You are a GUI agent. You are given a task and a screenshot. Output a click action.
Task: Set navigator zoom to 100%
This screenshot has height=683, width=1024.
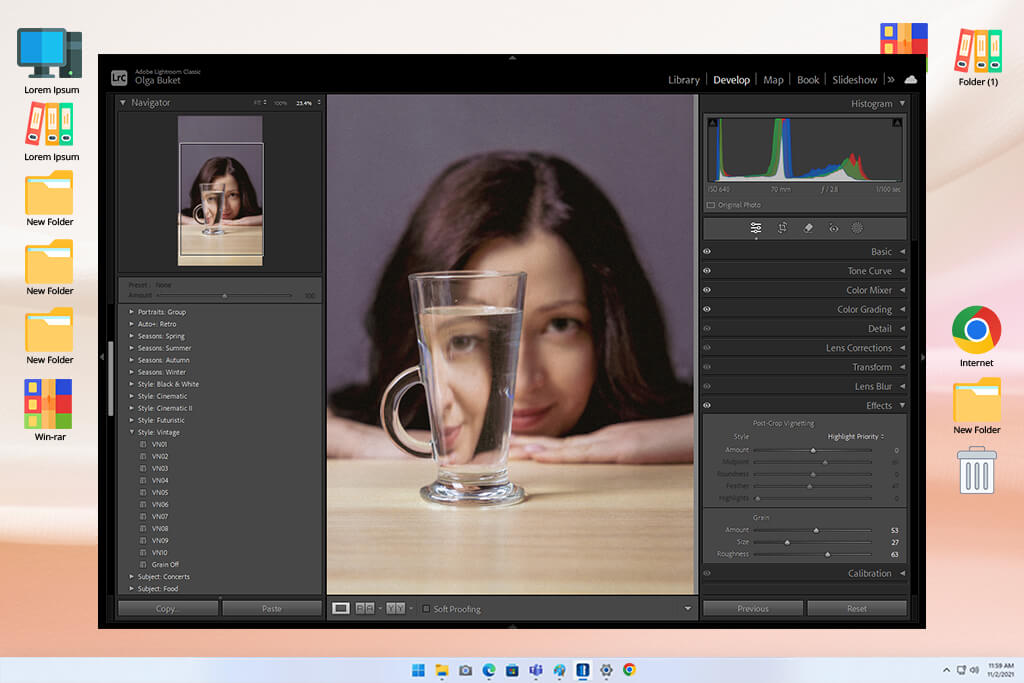tap(280, 103)
